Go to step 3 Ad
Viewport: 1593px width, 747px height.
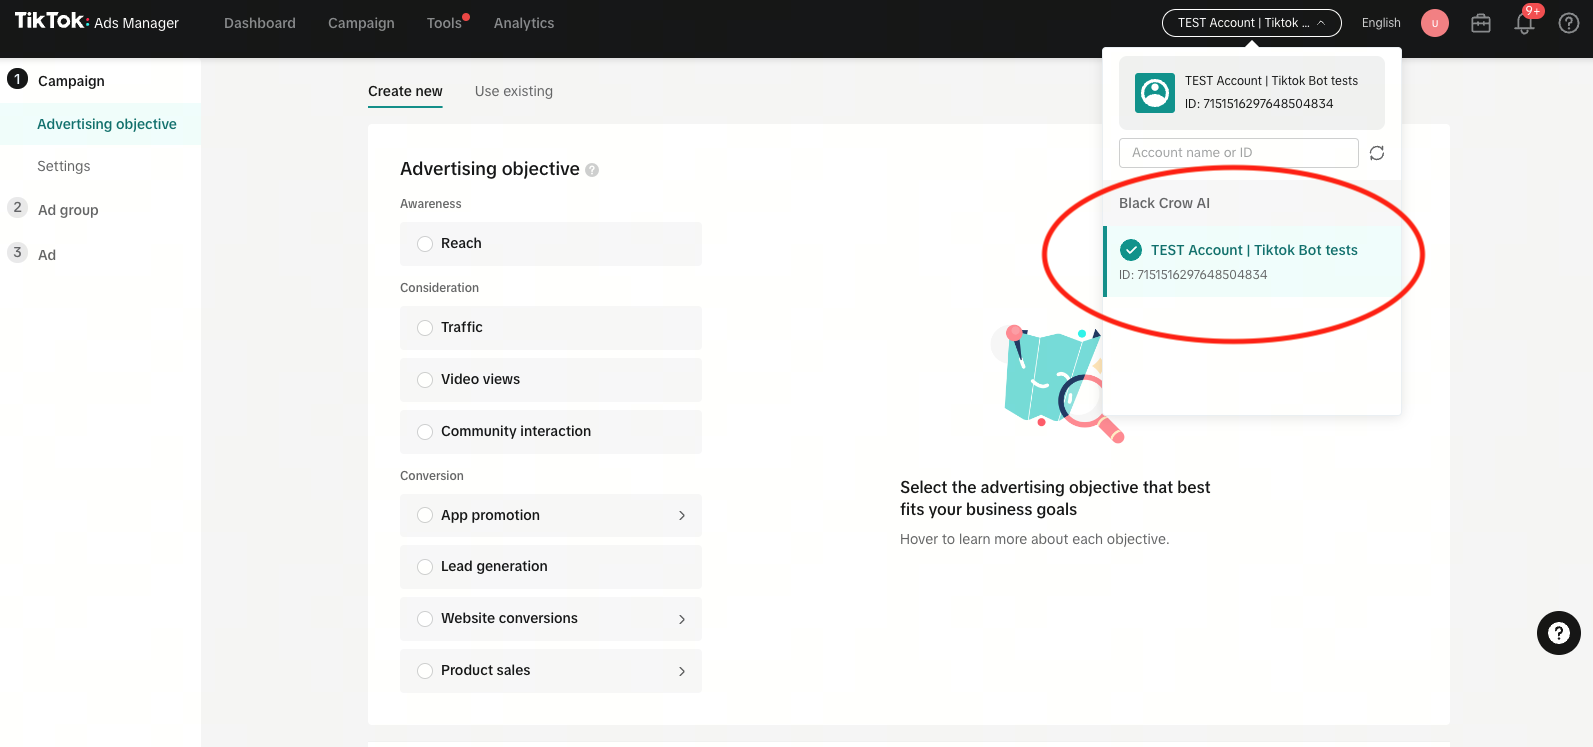pyautogui.click(x=32, y=254)
